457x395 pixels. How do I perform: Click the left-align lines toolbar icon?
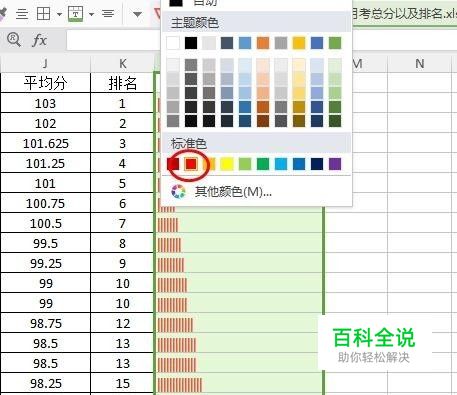coord(22,14)
